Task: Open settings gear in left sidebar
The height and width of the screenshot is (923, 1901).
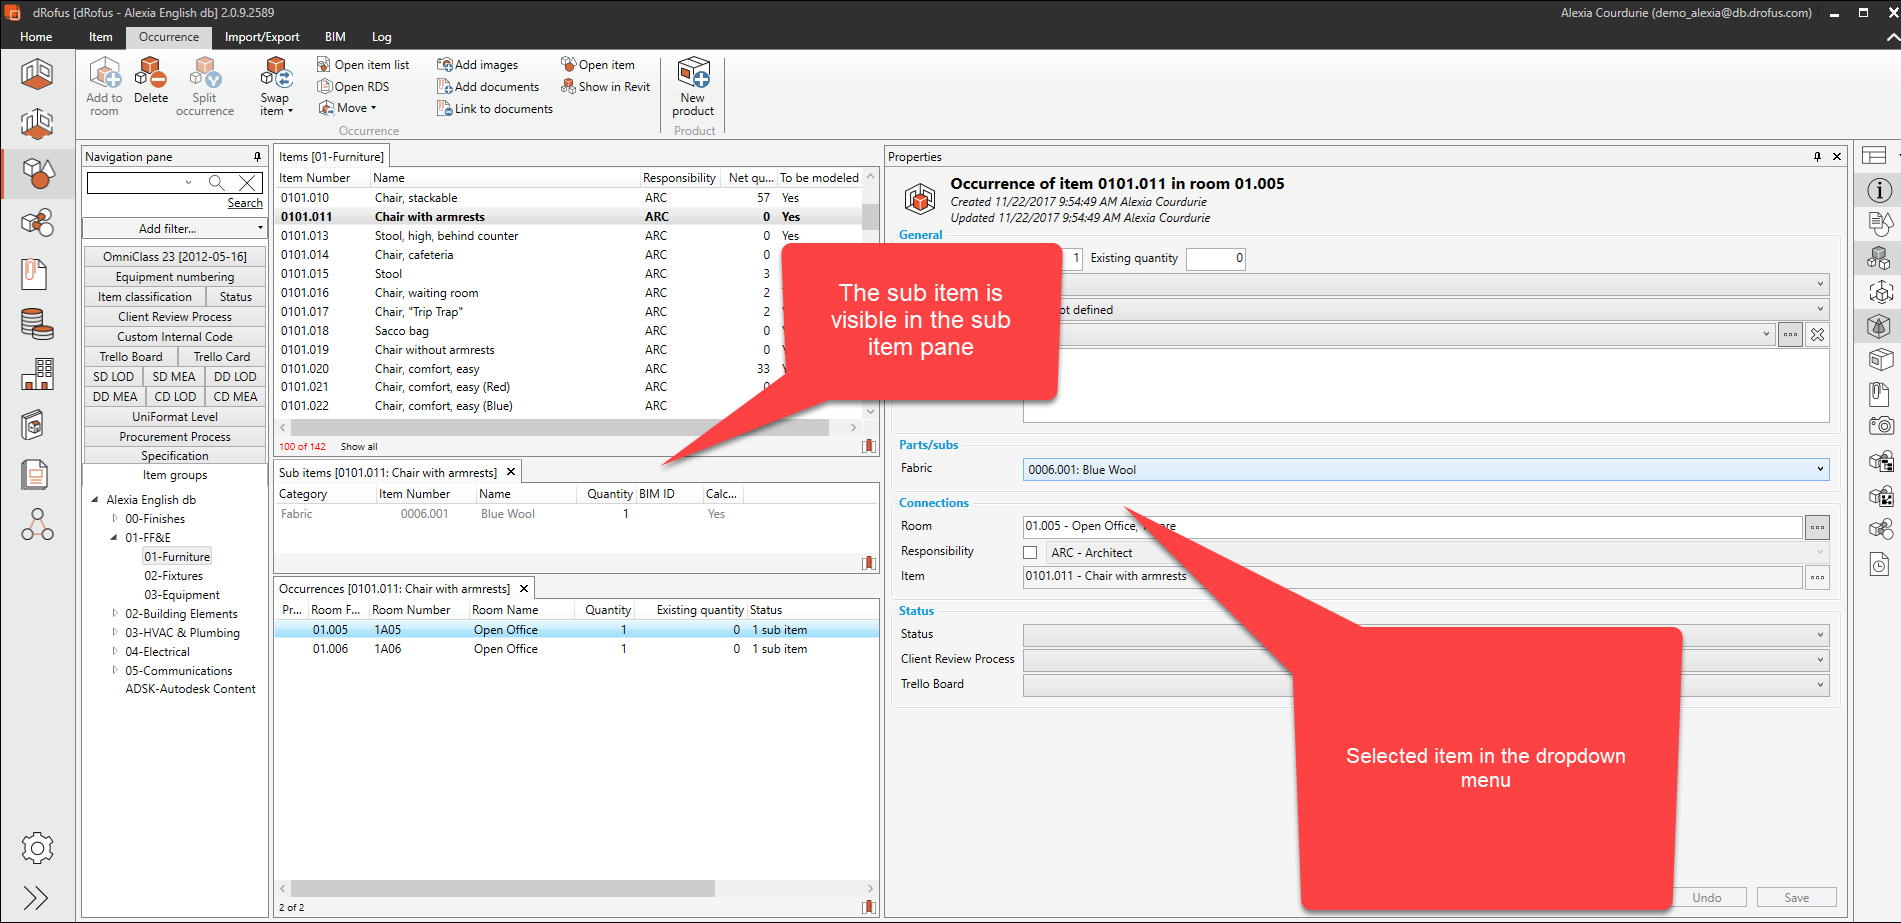Action: tap(37, 848)
